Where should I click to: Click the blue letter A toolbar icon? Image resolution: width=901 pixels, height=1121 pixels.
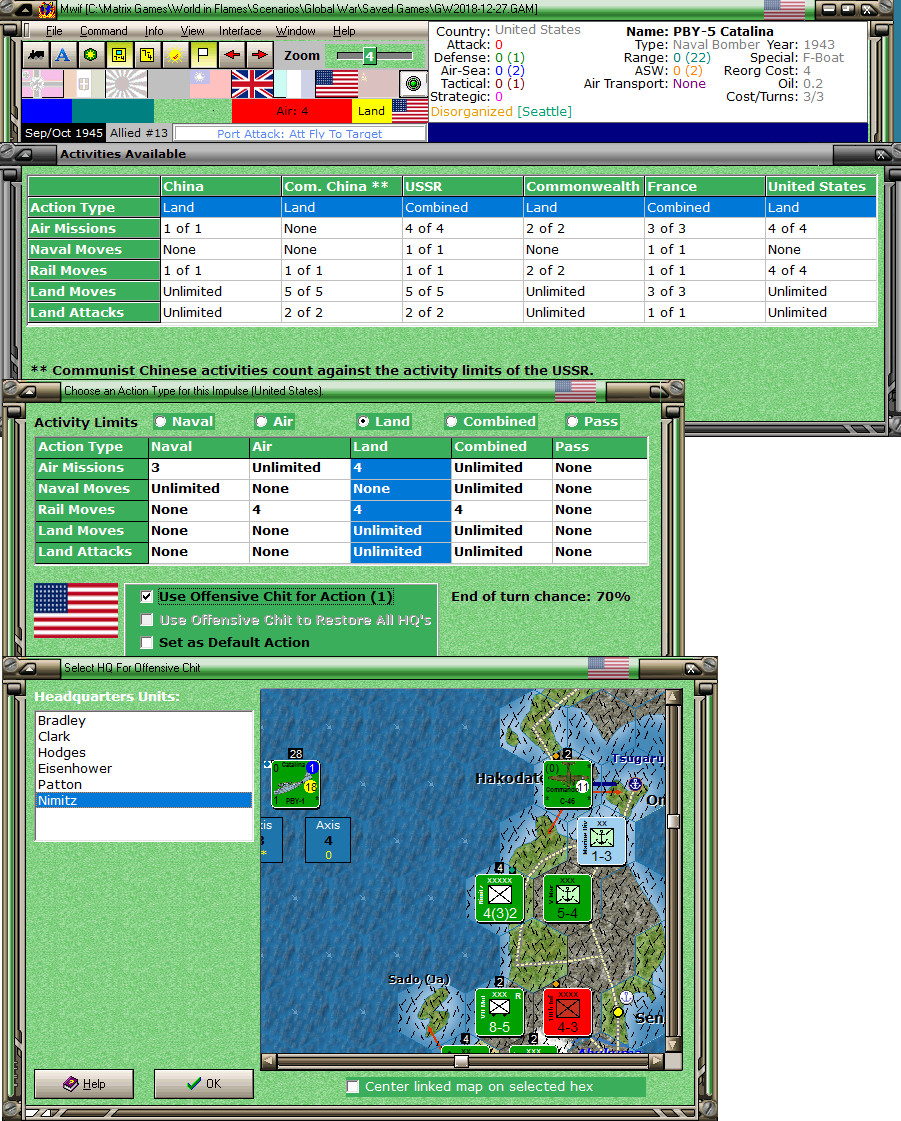(63, 55)
